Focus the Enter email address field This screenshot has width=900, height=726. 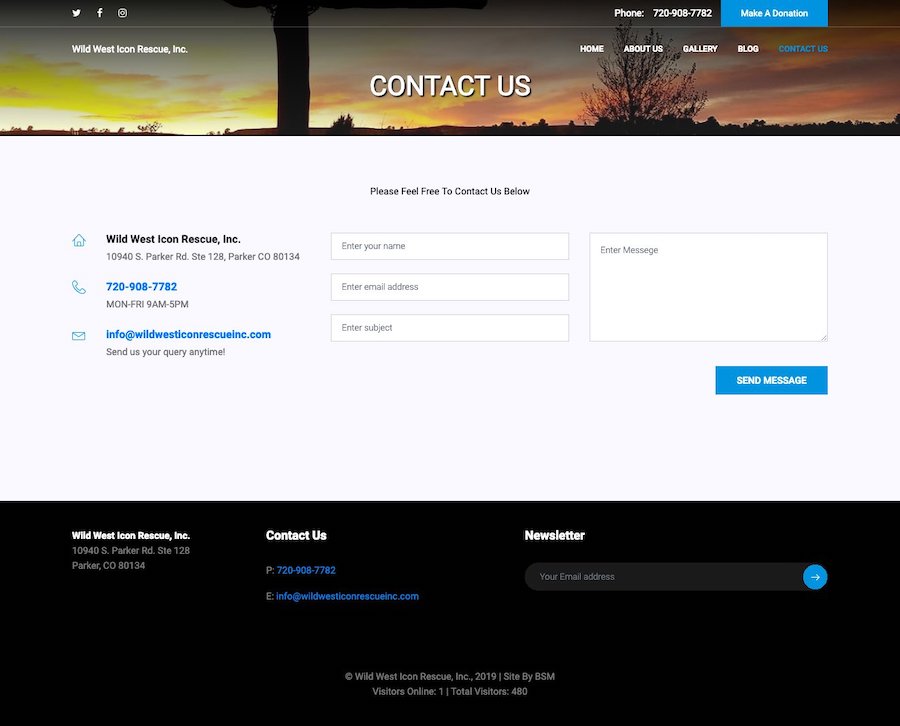click(x=450, y=287)
